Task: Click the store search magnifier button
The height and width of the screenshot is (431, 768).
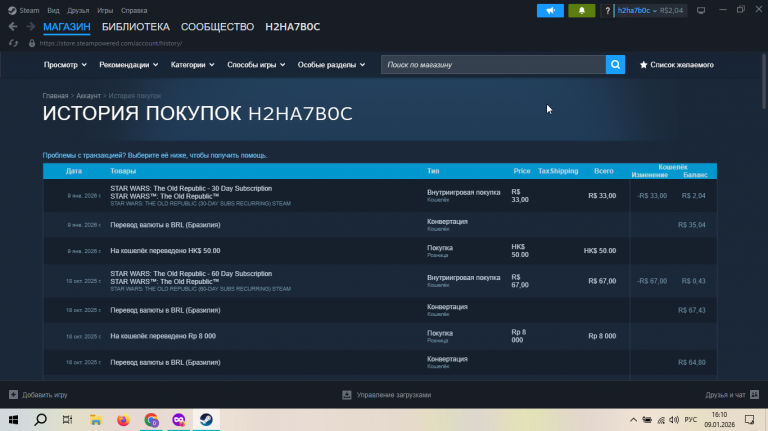Action: coord(615,65)
